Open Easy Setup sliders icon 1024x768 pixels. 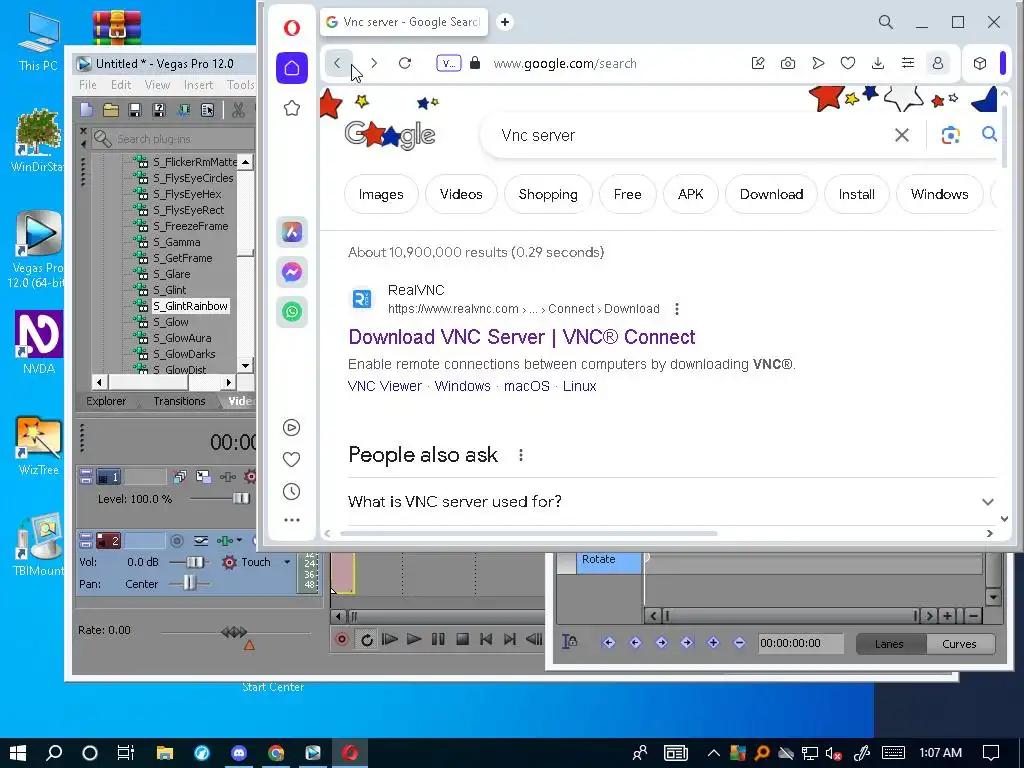coord(908,63)
